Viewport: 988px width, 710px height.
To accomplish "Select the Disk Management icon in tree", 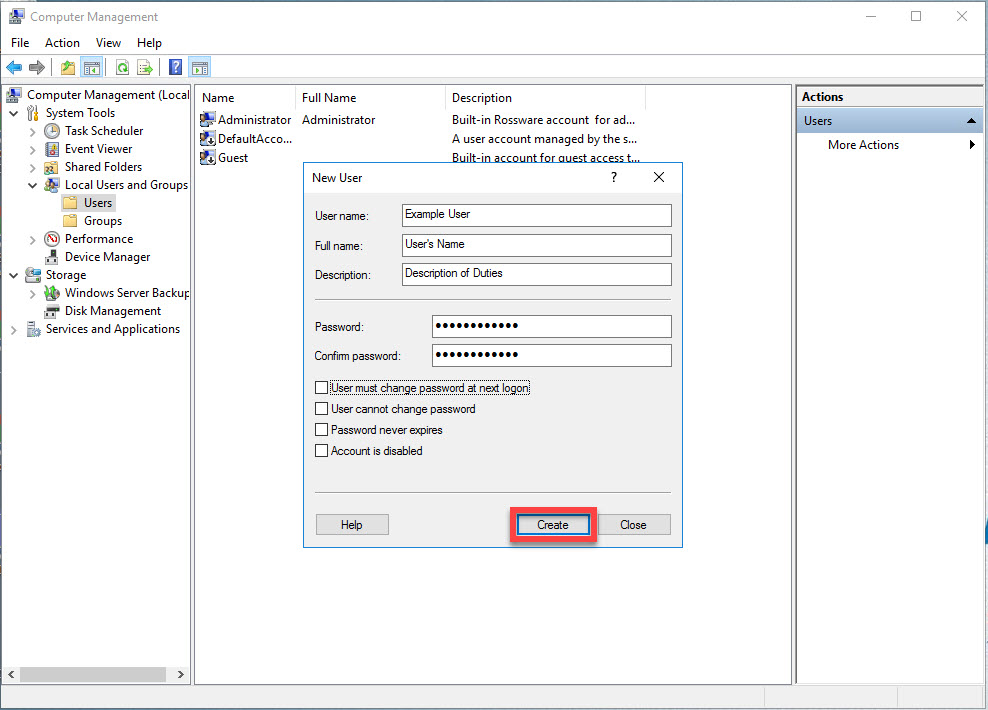I will coord(52,311).
